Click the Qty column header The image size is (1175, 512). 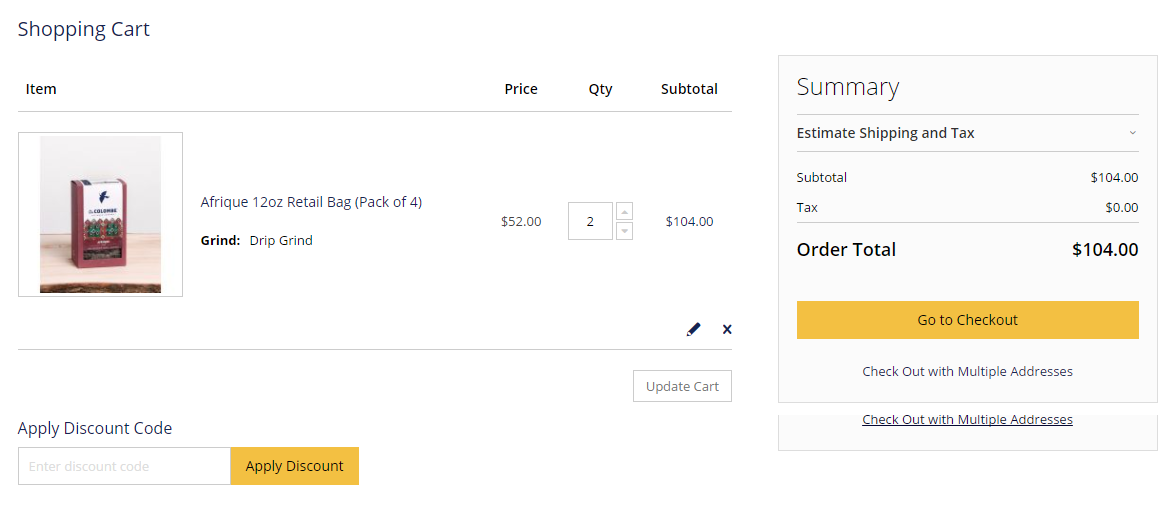[600, 89]
